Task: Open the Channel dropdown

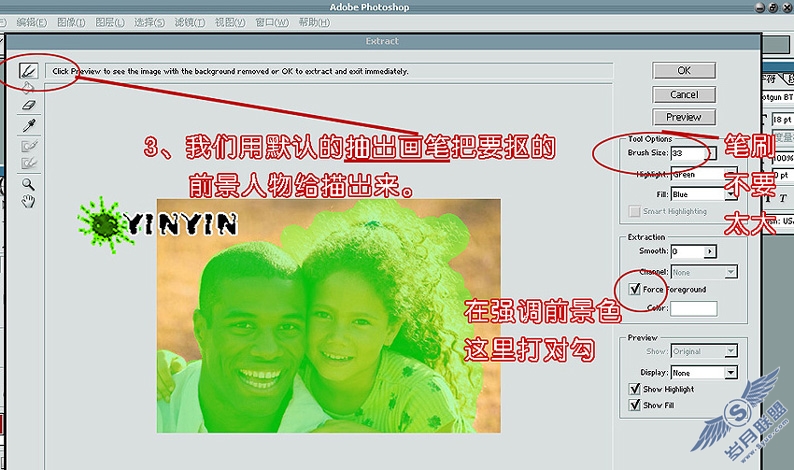Action: point(730,272)
